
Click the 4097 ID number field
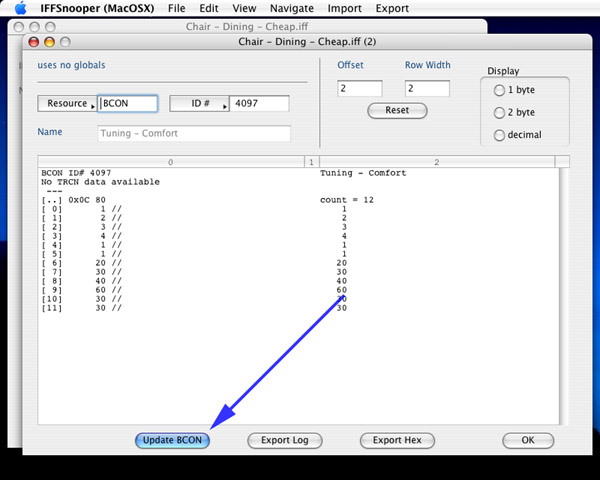pos(259,104)
